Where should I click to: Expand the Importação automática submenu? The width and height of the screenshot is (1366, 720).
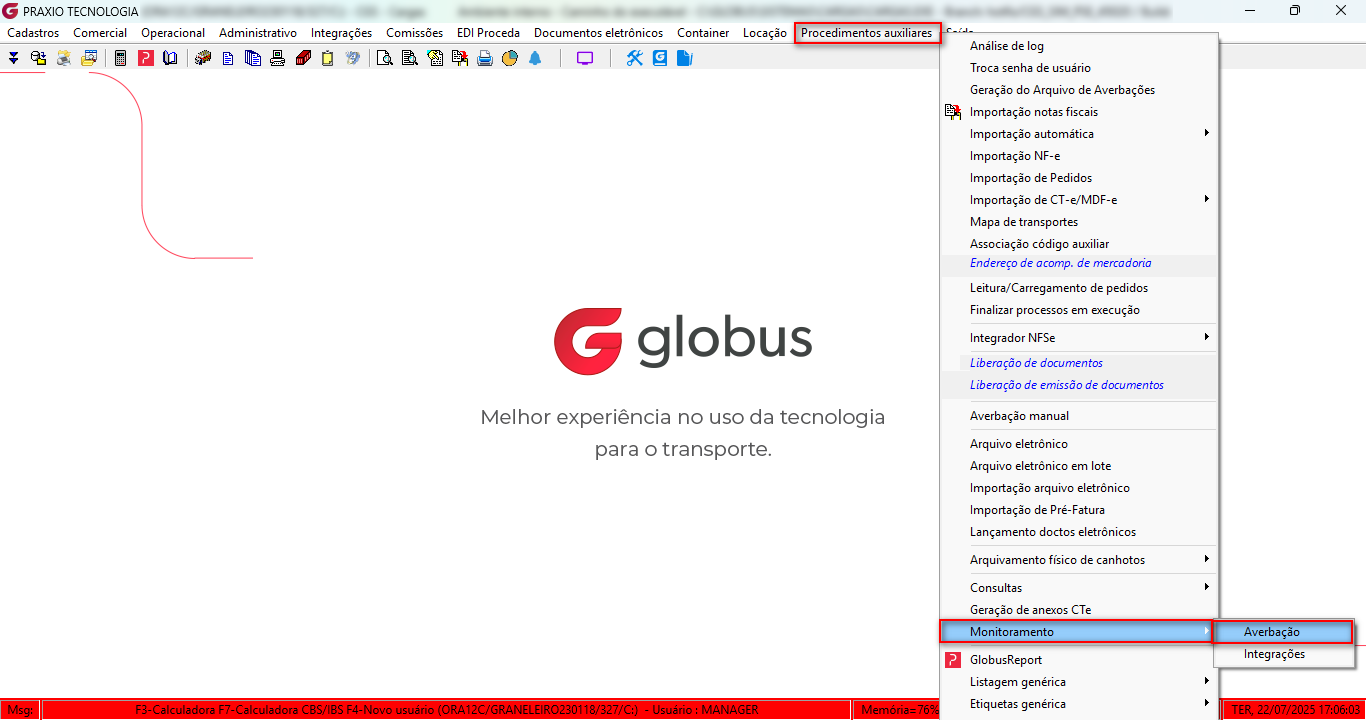click(1077, 134)
